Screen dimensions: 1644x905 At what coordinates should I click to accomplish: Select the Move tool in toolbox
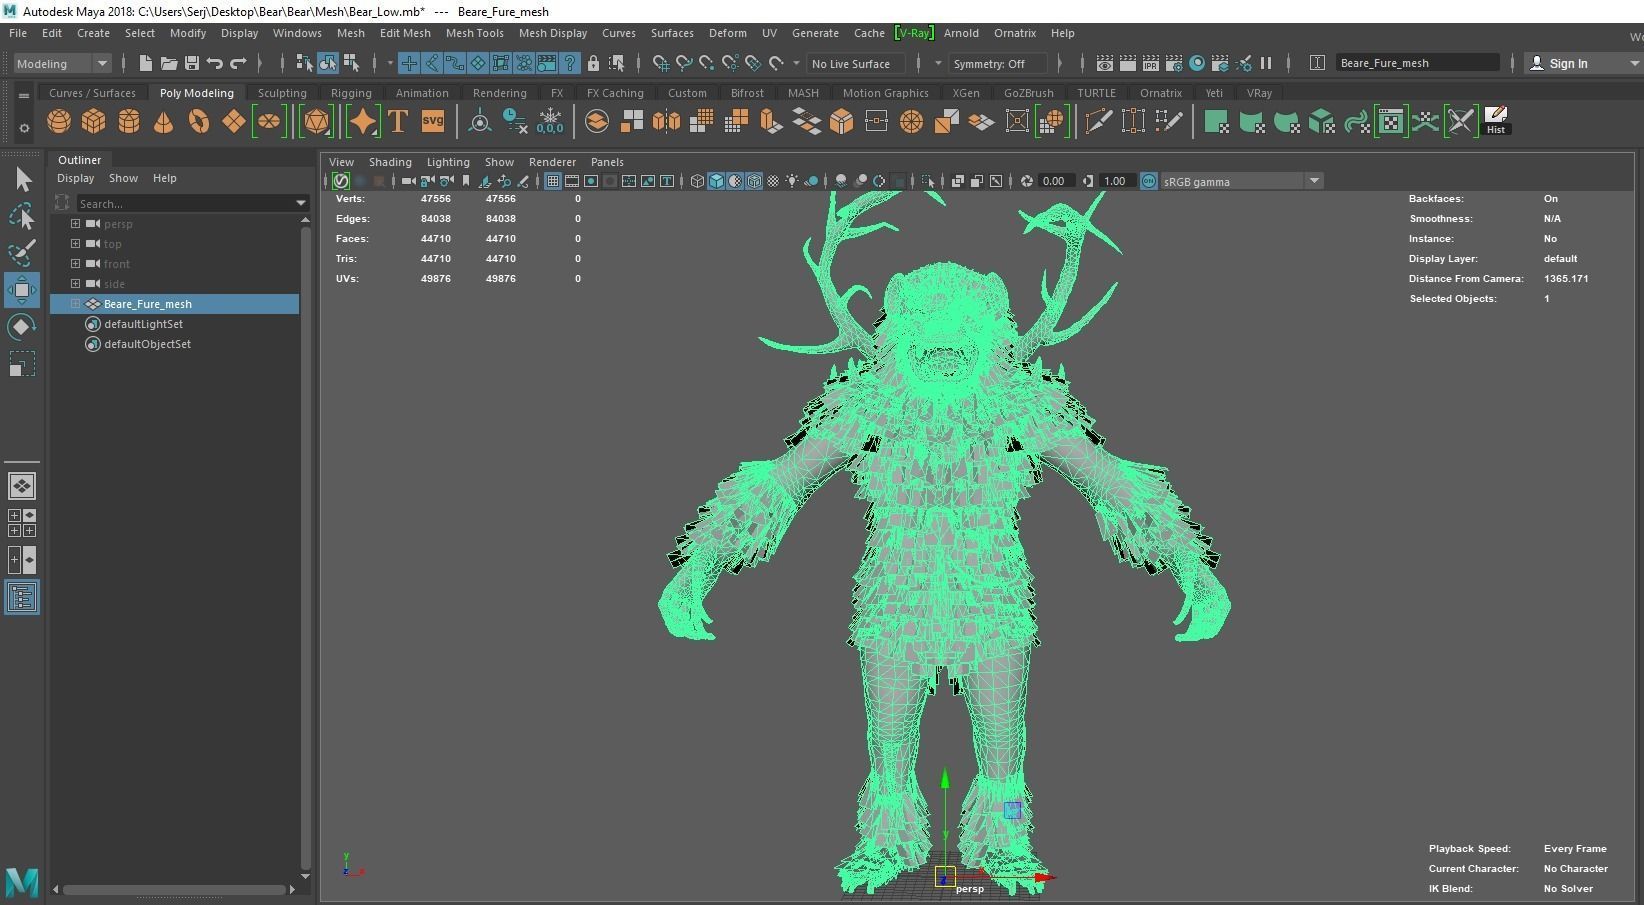tap(22, 290)
